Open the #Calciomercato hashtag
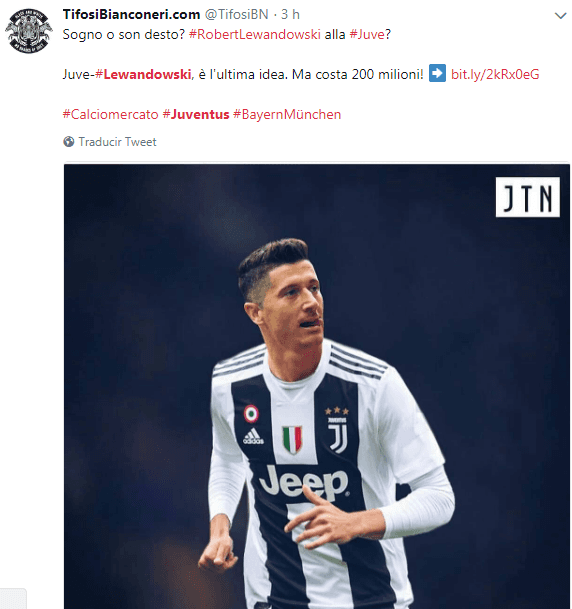Screen dimensions: 572x609 111,115
